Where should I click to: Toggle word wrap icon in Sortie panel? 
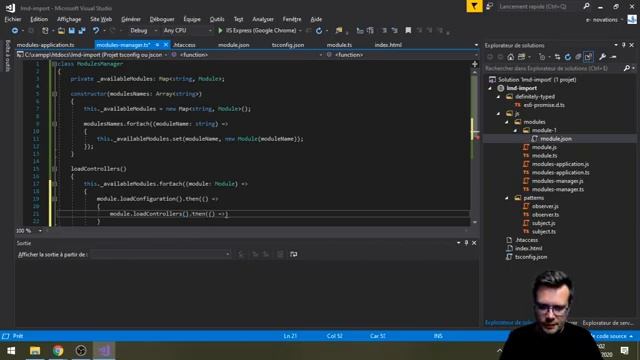coord(293,254)
